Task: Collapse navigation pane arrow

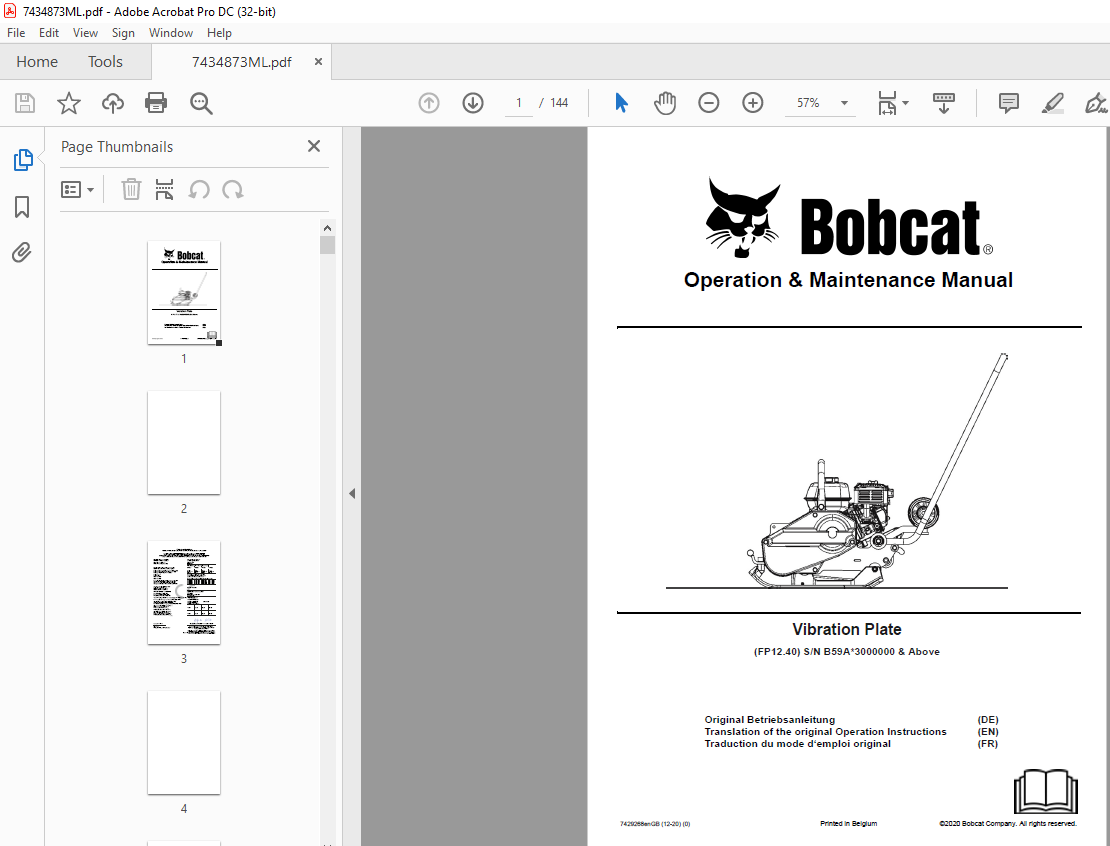Action: (x=352, y=493)
